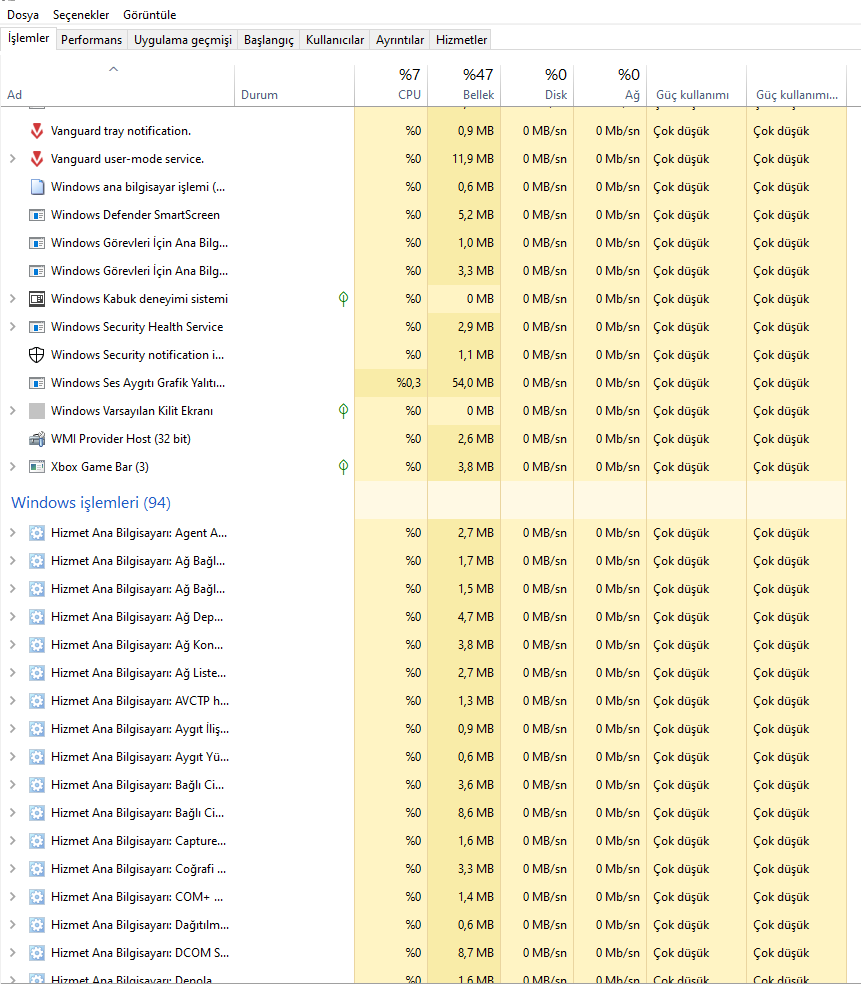Sort by the CPU column header
Image resolution: width=861 pixels, height=984 pixels.
pos(391,85)
